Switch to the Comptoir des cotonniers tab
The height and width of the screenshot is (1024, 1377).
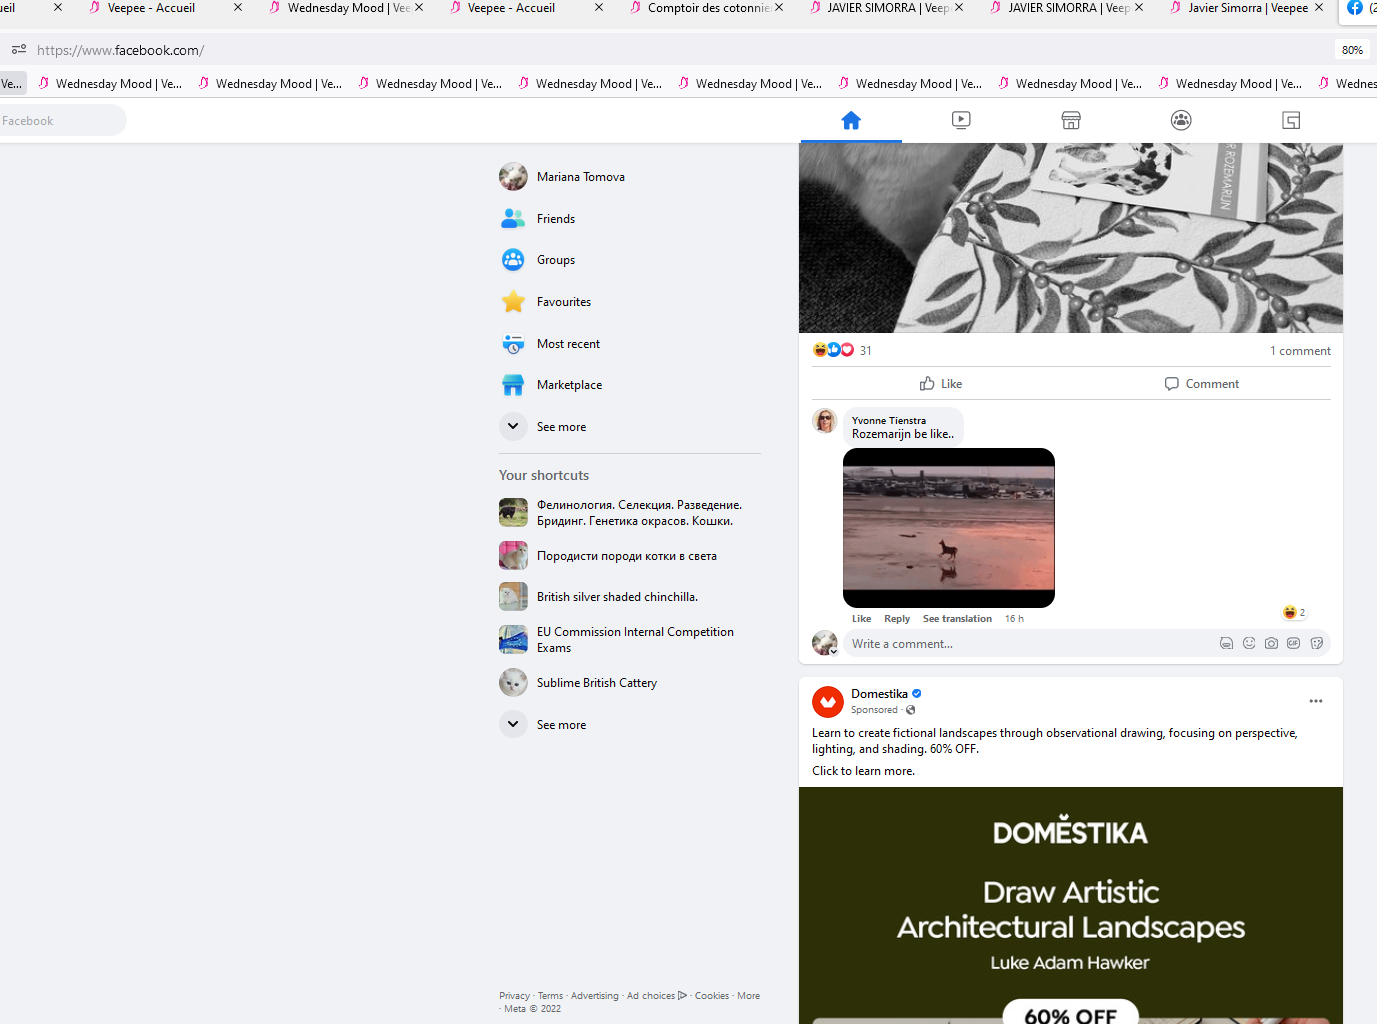pos(708,8)
